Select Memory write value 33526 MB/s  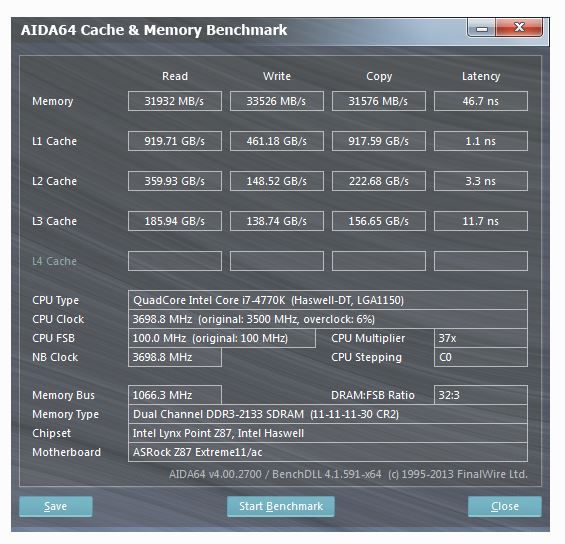[277, 101]
